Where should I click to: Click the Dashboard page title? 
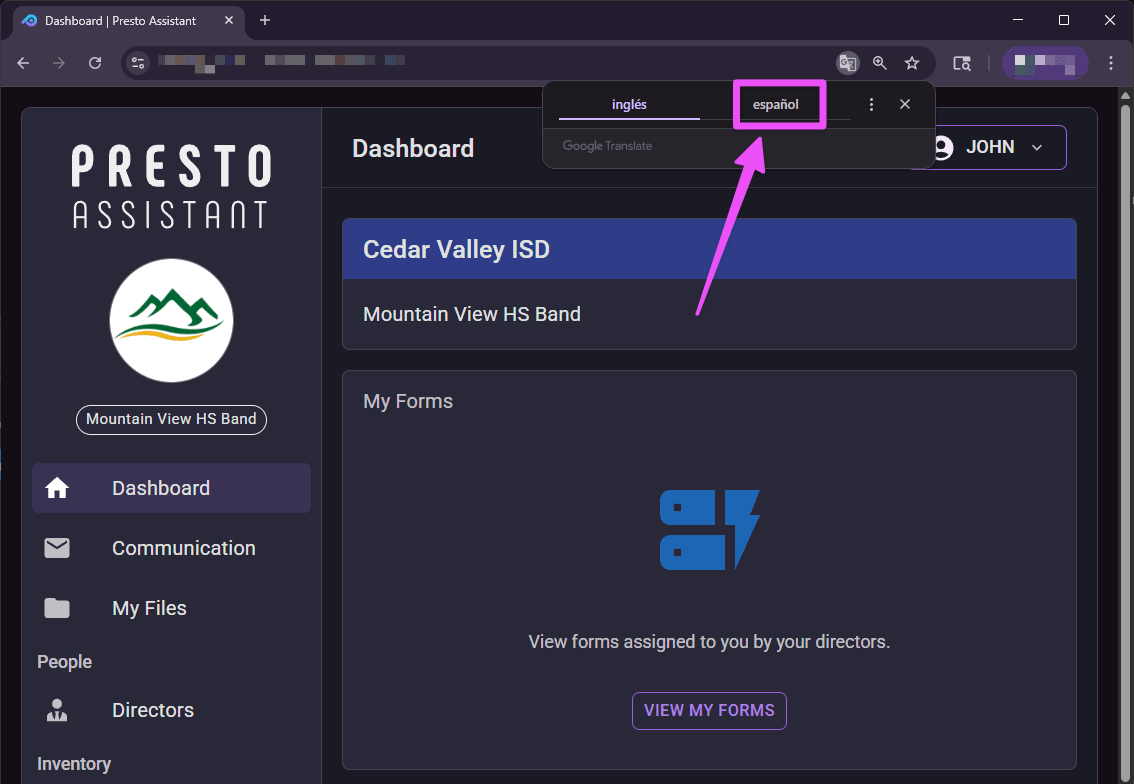pyautogui.click(x=413, y=148)
